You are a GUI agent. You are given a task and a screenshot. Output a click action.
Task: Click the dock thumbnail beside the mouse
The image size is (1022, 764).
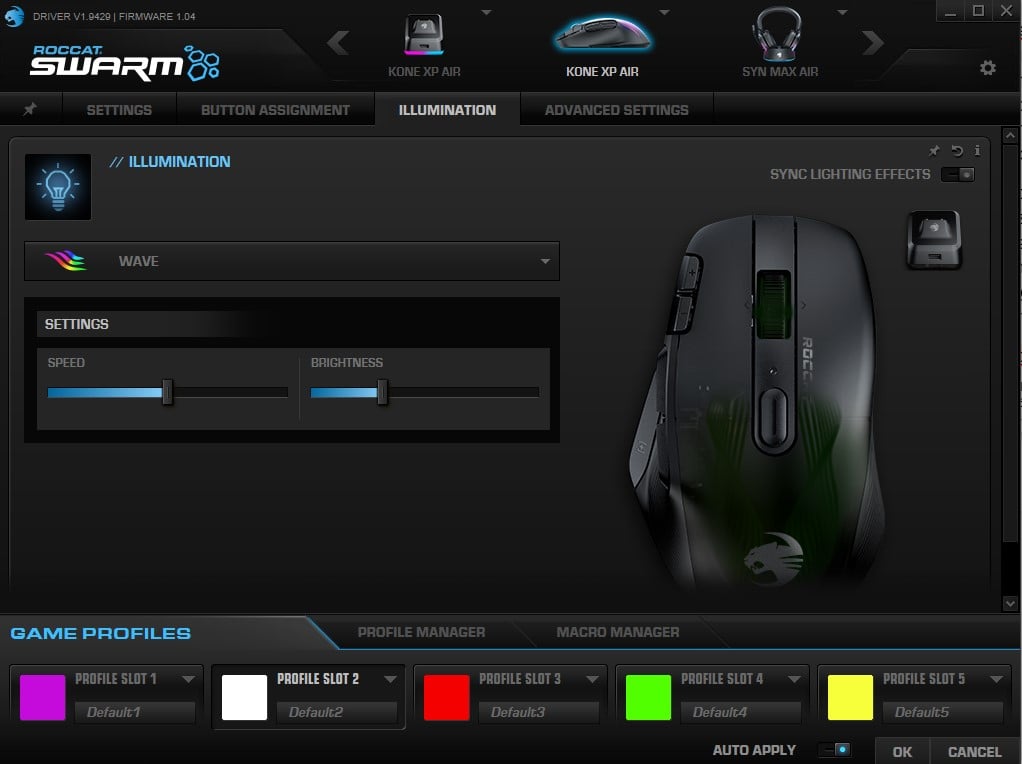pyautogui.click(x=934, y=240)
